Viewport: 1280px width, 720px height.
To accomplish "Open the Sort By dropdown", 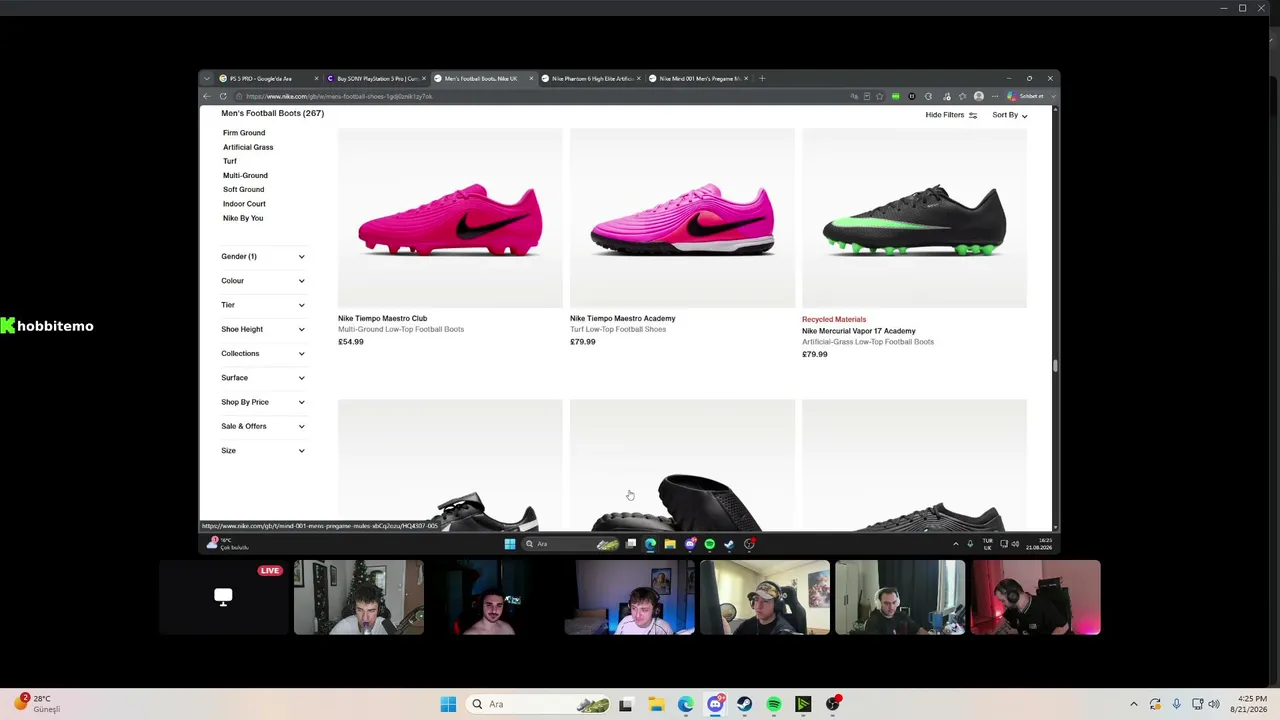I will coord(1009,115).
